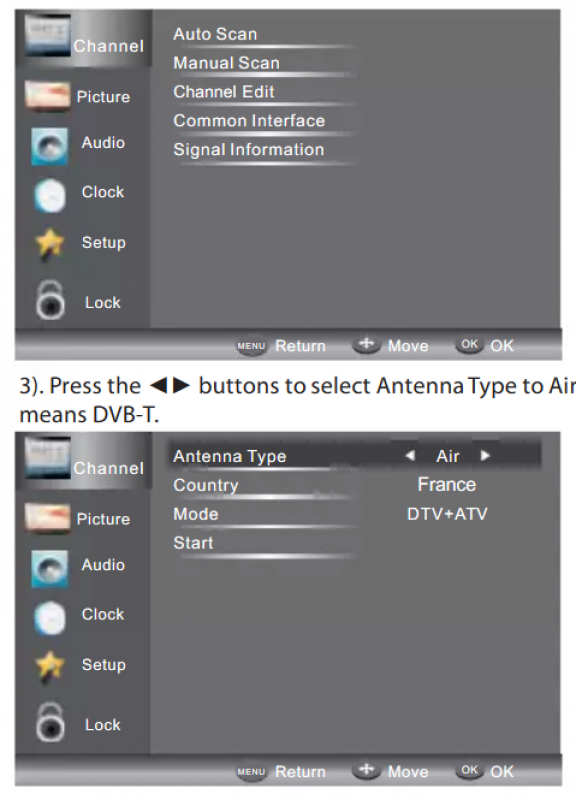Viewport: 576px width, 800px height.
Task: Select the Audio speaker icon in the lower menu
Action: pos(49,568)
